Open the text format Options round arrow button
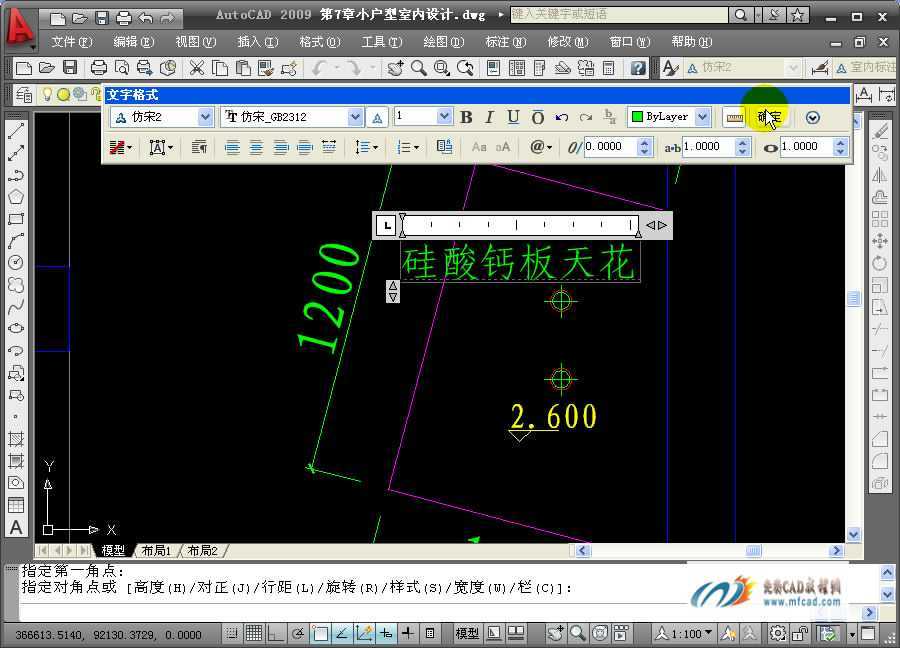Viewport: 900px width, 648px height. (x=812, y=118)
